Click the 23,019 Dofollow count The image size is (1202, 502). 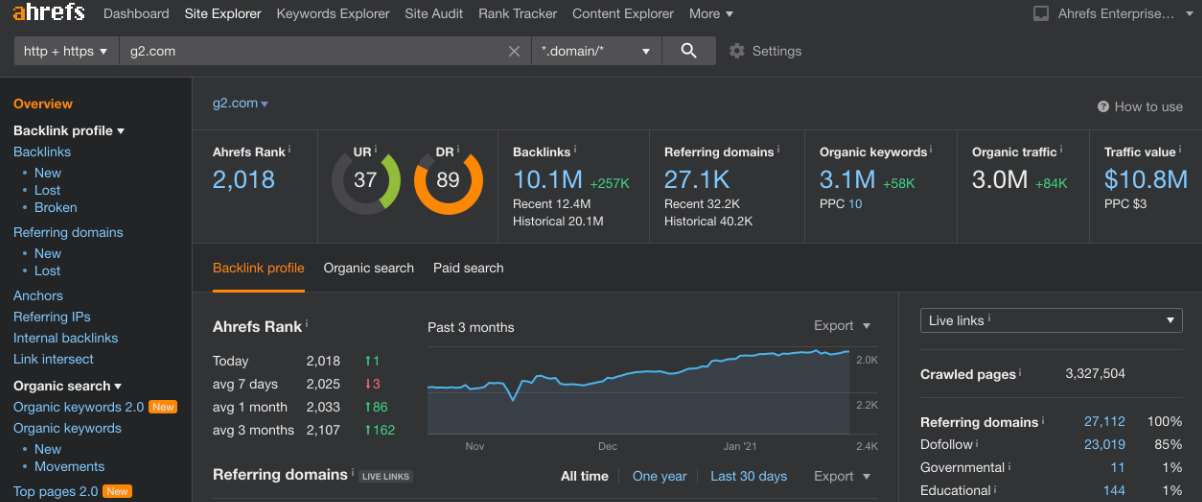pyautogui.click(x=1105, y=445)
